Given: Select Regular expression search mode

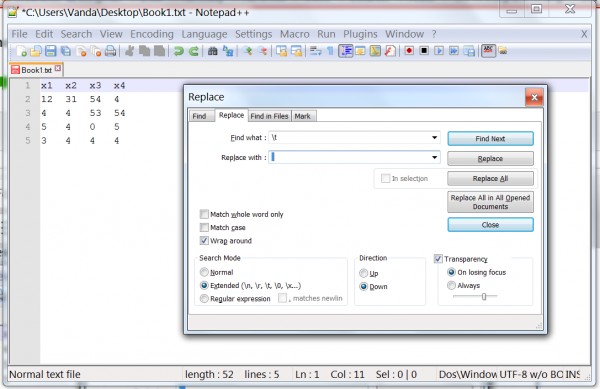Looking at the screenshot, I should 204,298.
